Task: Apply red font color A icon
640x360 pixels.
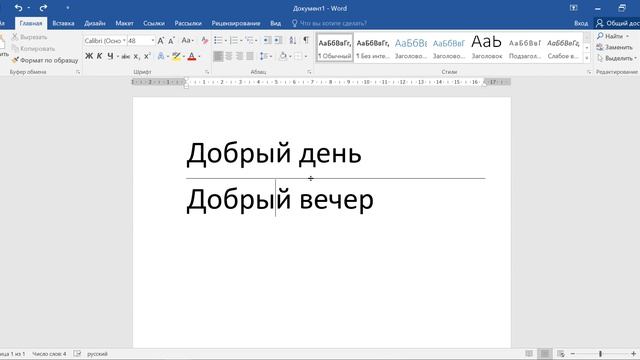Action: 192,56
